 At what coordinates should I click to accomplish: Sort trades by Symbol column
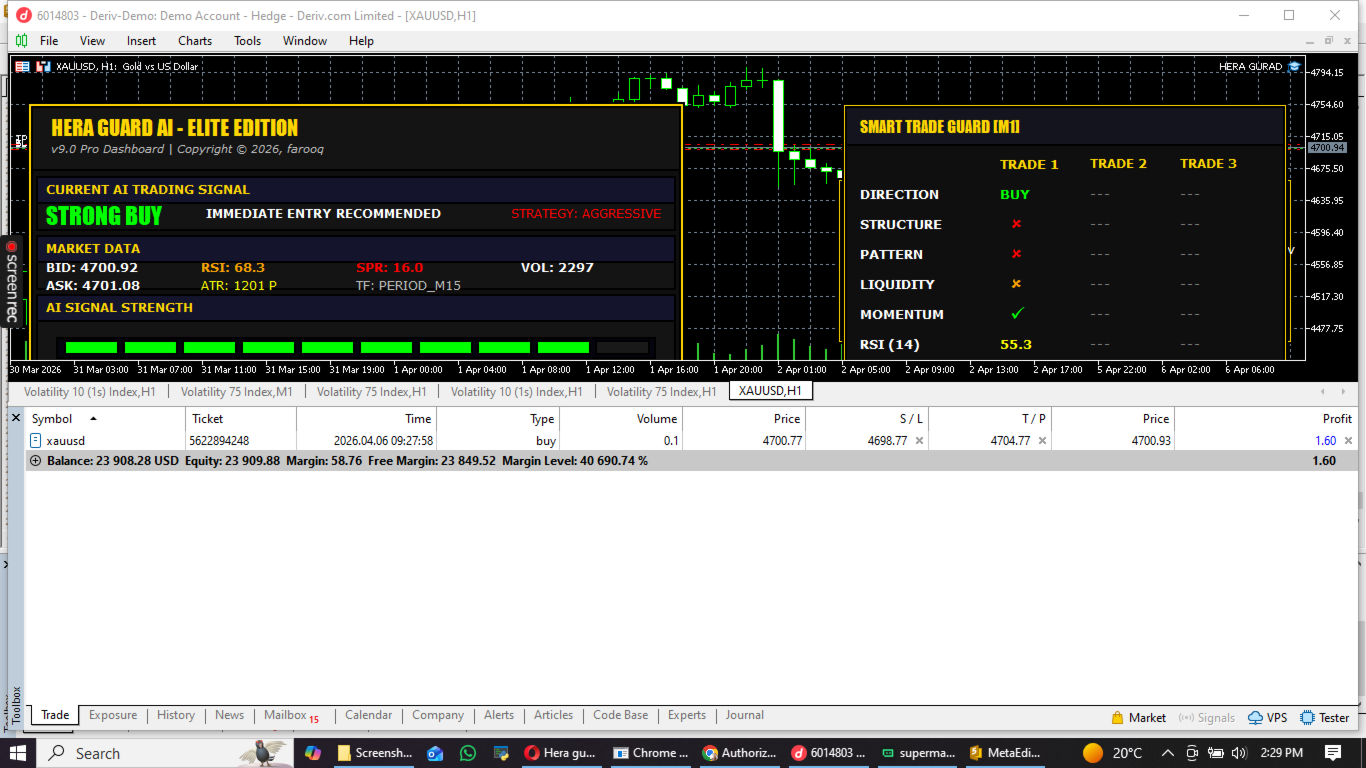click(x=105, y=419)
